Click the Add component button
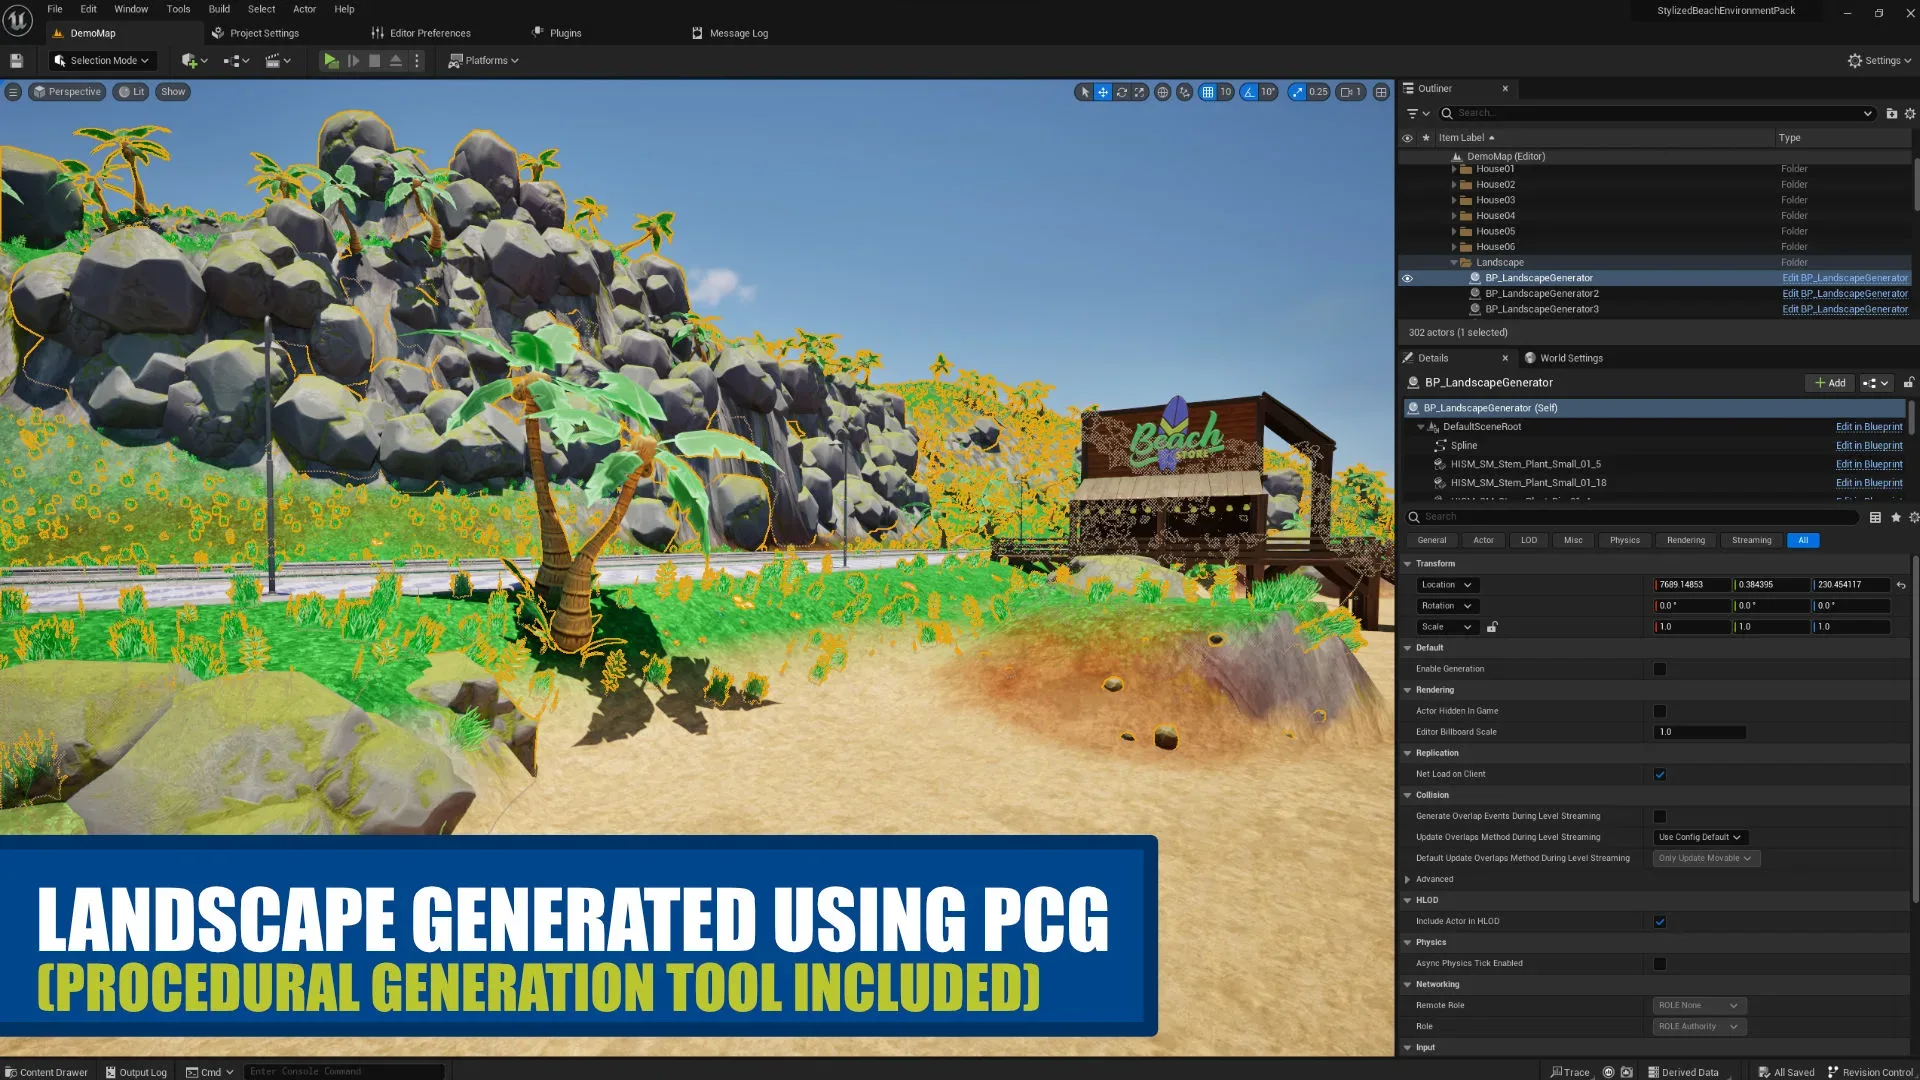 (x=1830, y=383)
